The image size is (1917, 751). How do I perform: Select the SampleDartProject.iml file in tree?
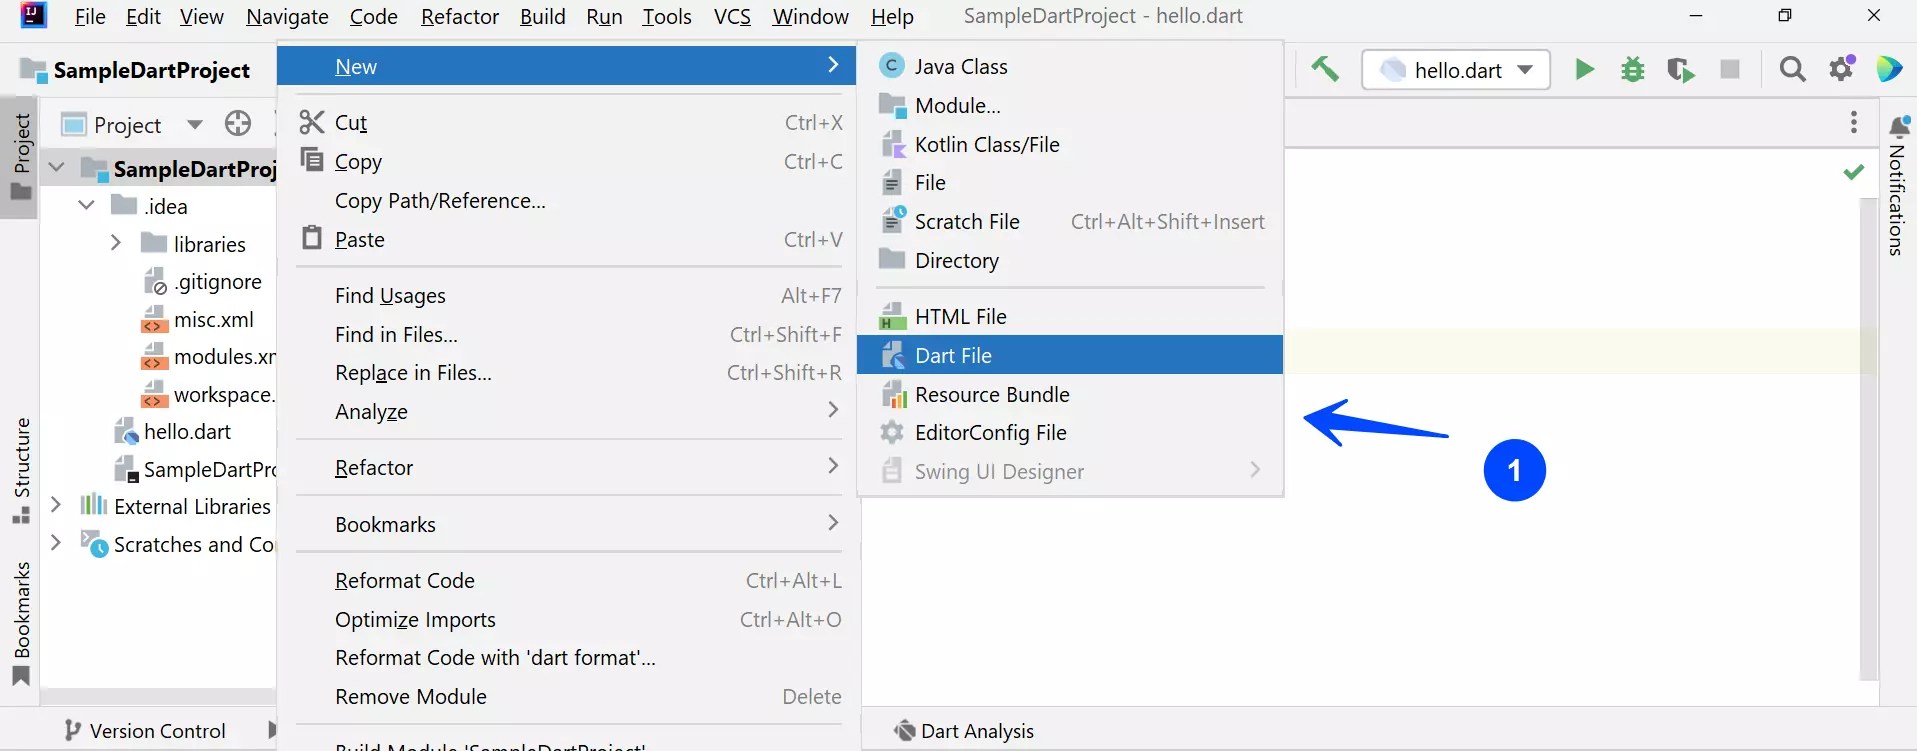coord(195,470)
